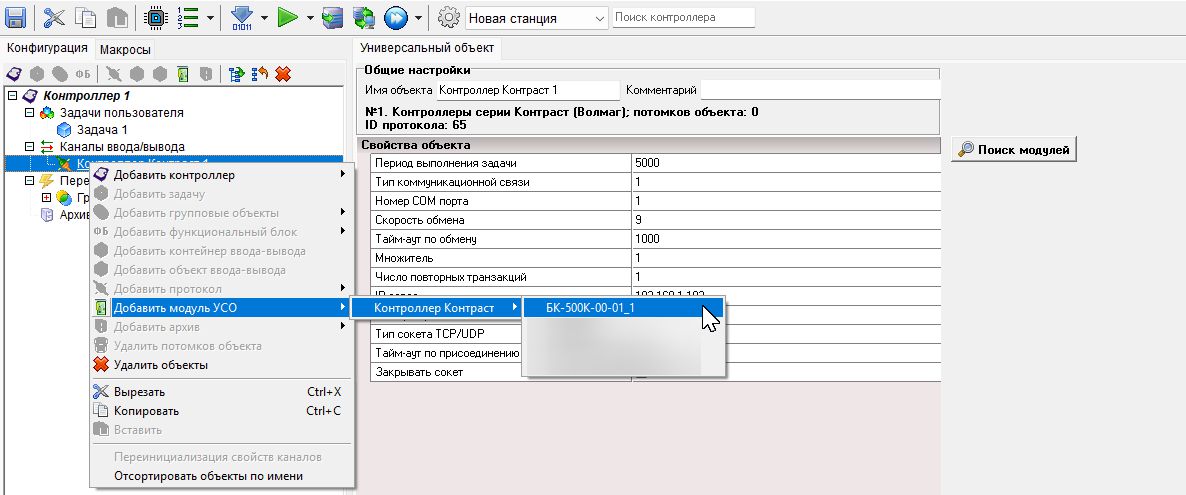The image size is (1186, 495).
Task: Click the Save floppy disk icon
Action: (x=16, y=18)
